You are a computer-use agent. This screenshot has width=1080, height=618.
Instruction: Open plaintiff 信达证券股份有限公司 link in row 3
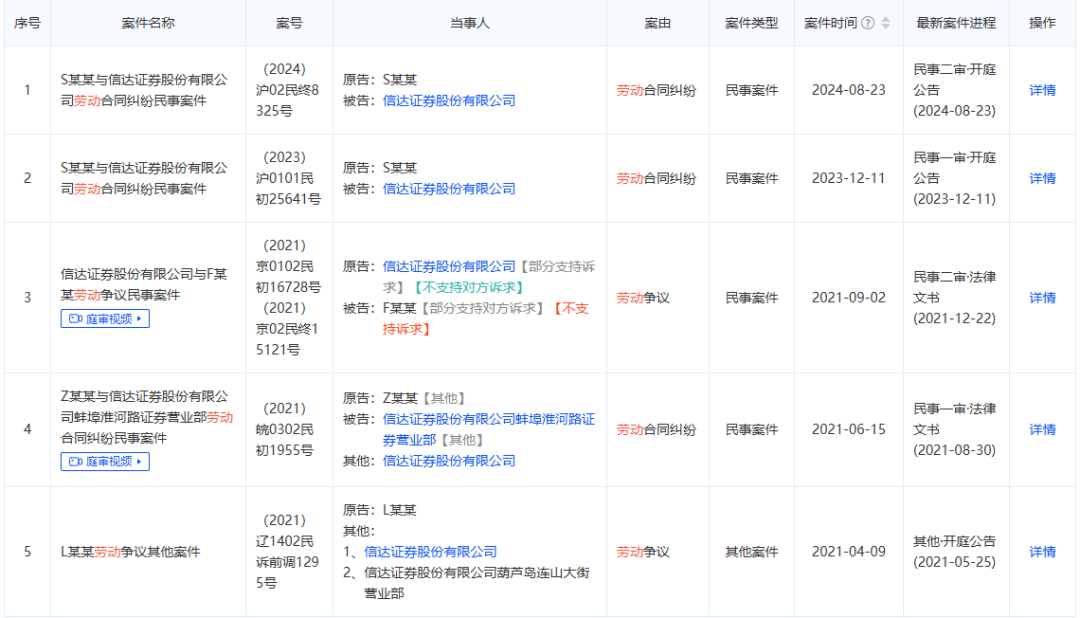click(x=449, y=267)
